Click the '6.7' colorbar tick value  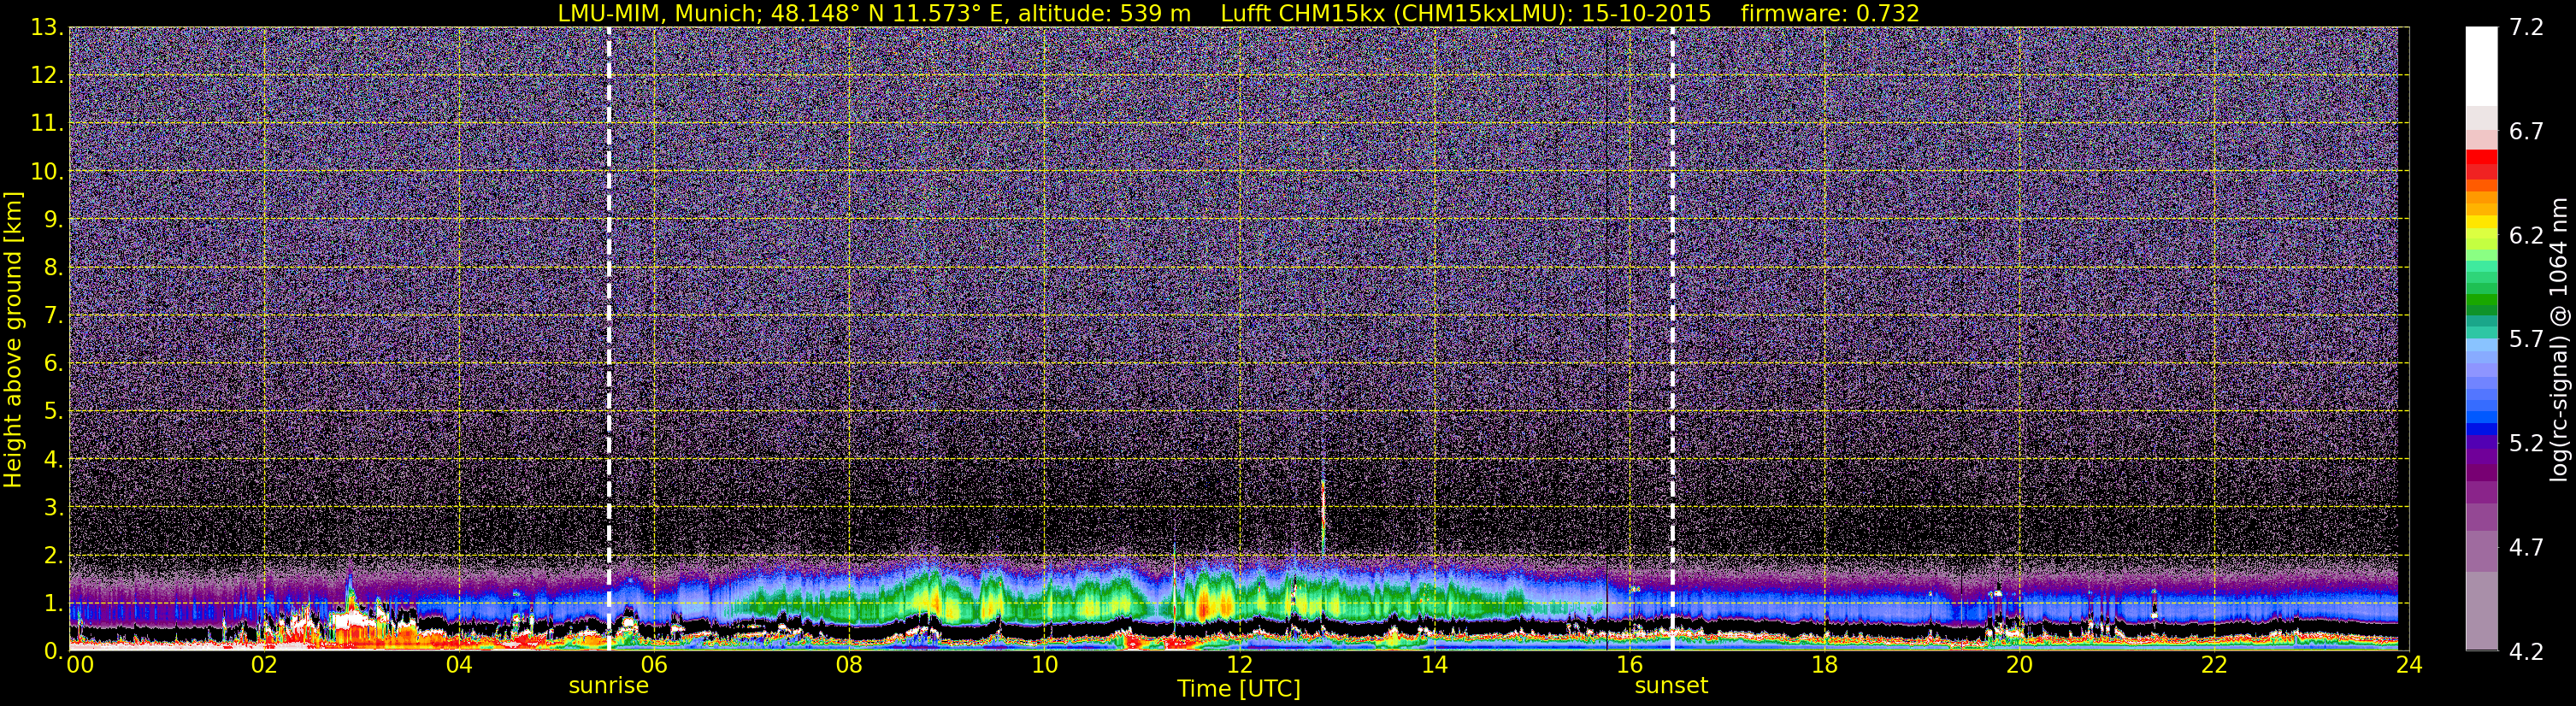pyautogui.click(x=2526, y=131)
